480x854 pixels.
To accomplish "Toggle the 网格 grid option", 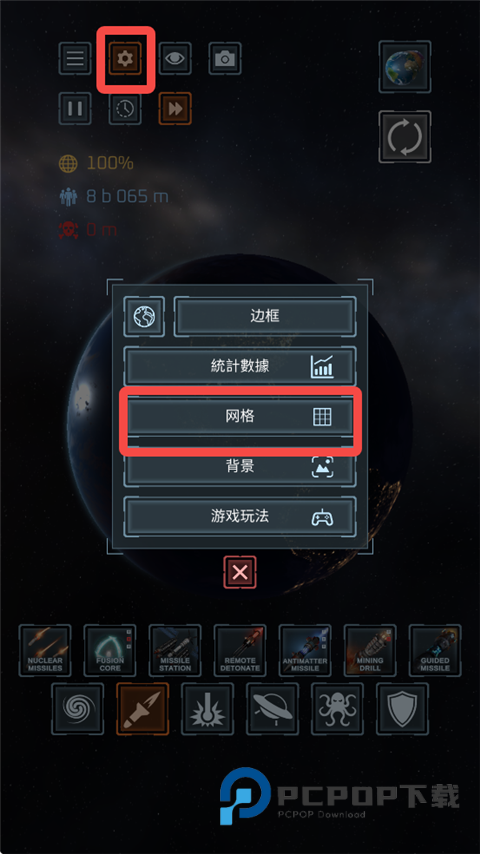I will click(240, 416).
